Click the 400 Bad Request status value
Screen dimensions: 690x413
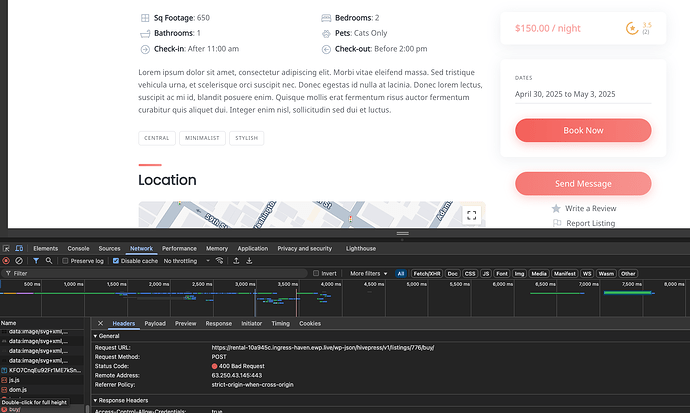point(238,366)
